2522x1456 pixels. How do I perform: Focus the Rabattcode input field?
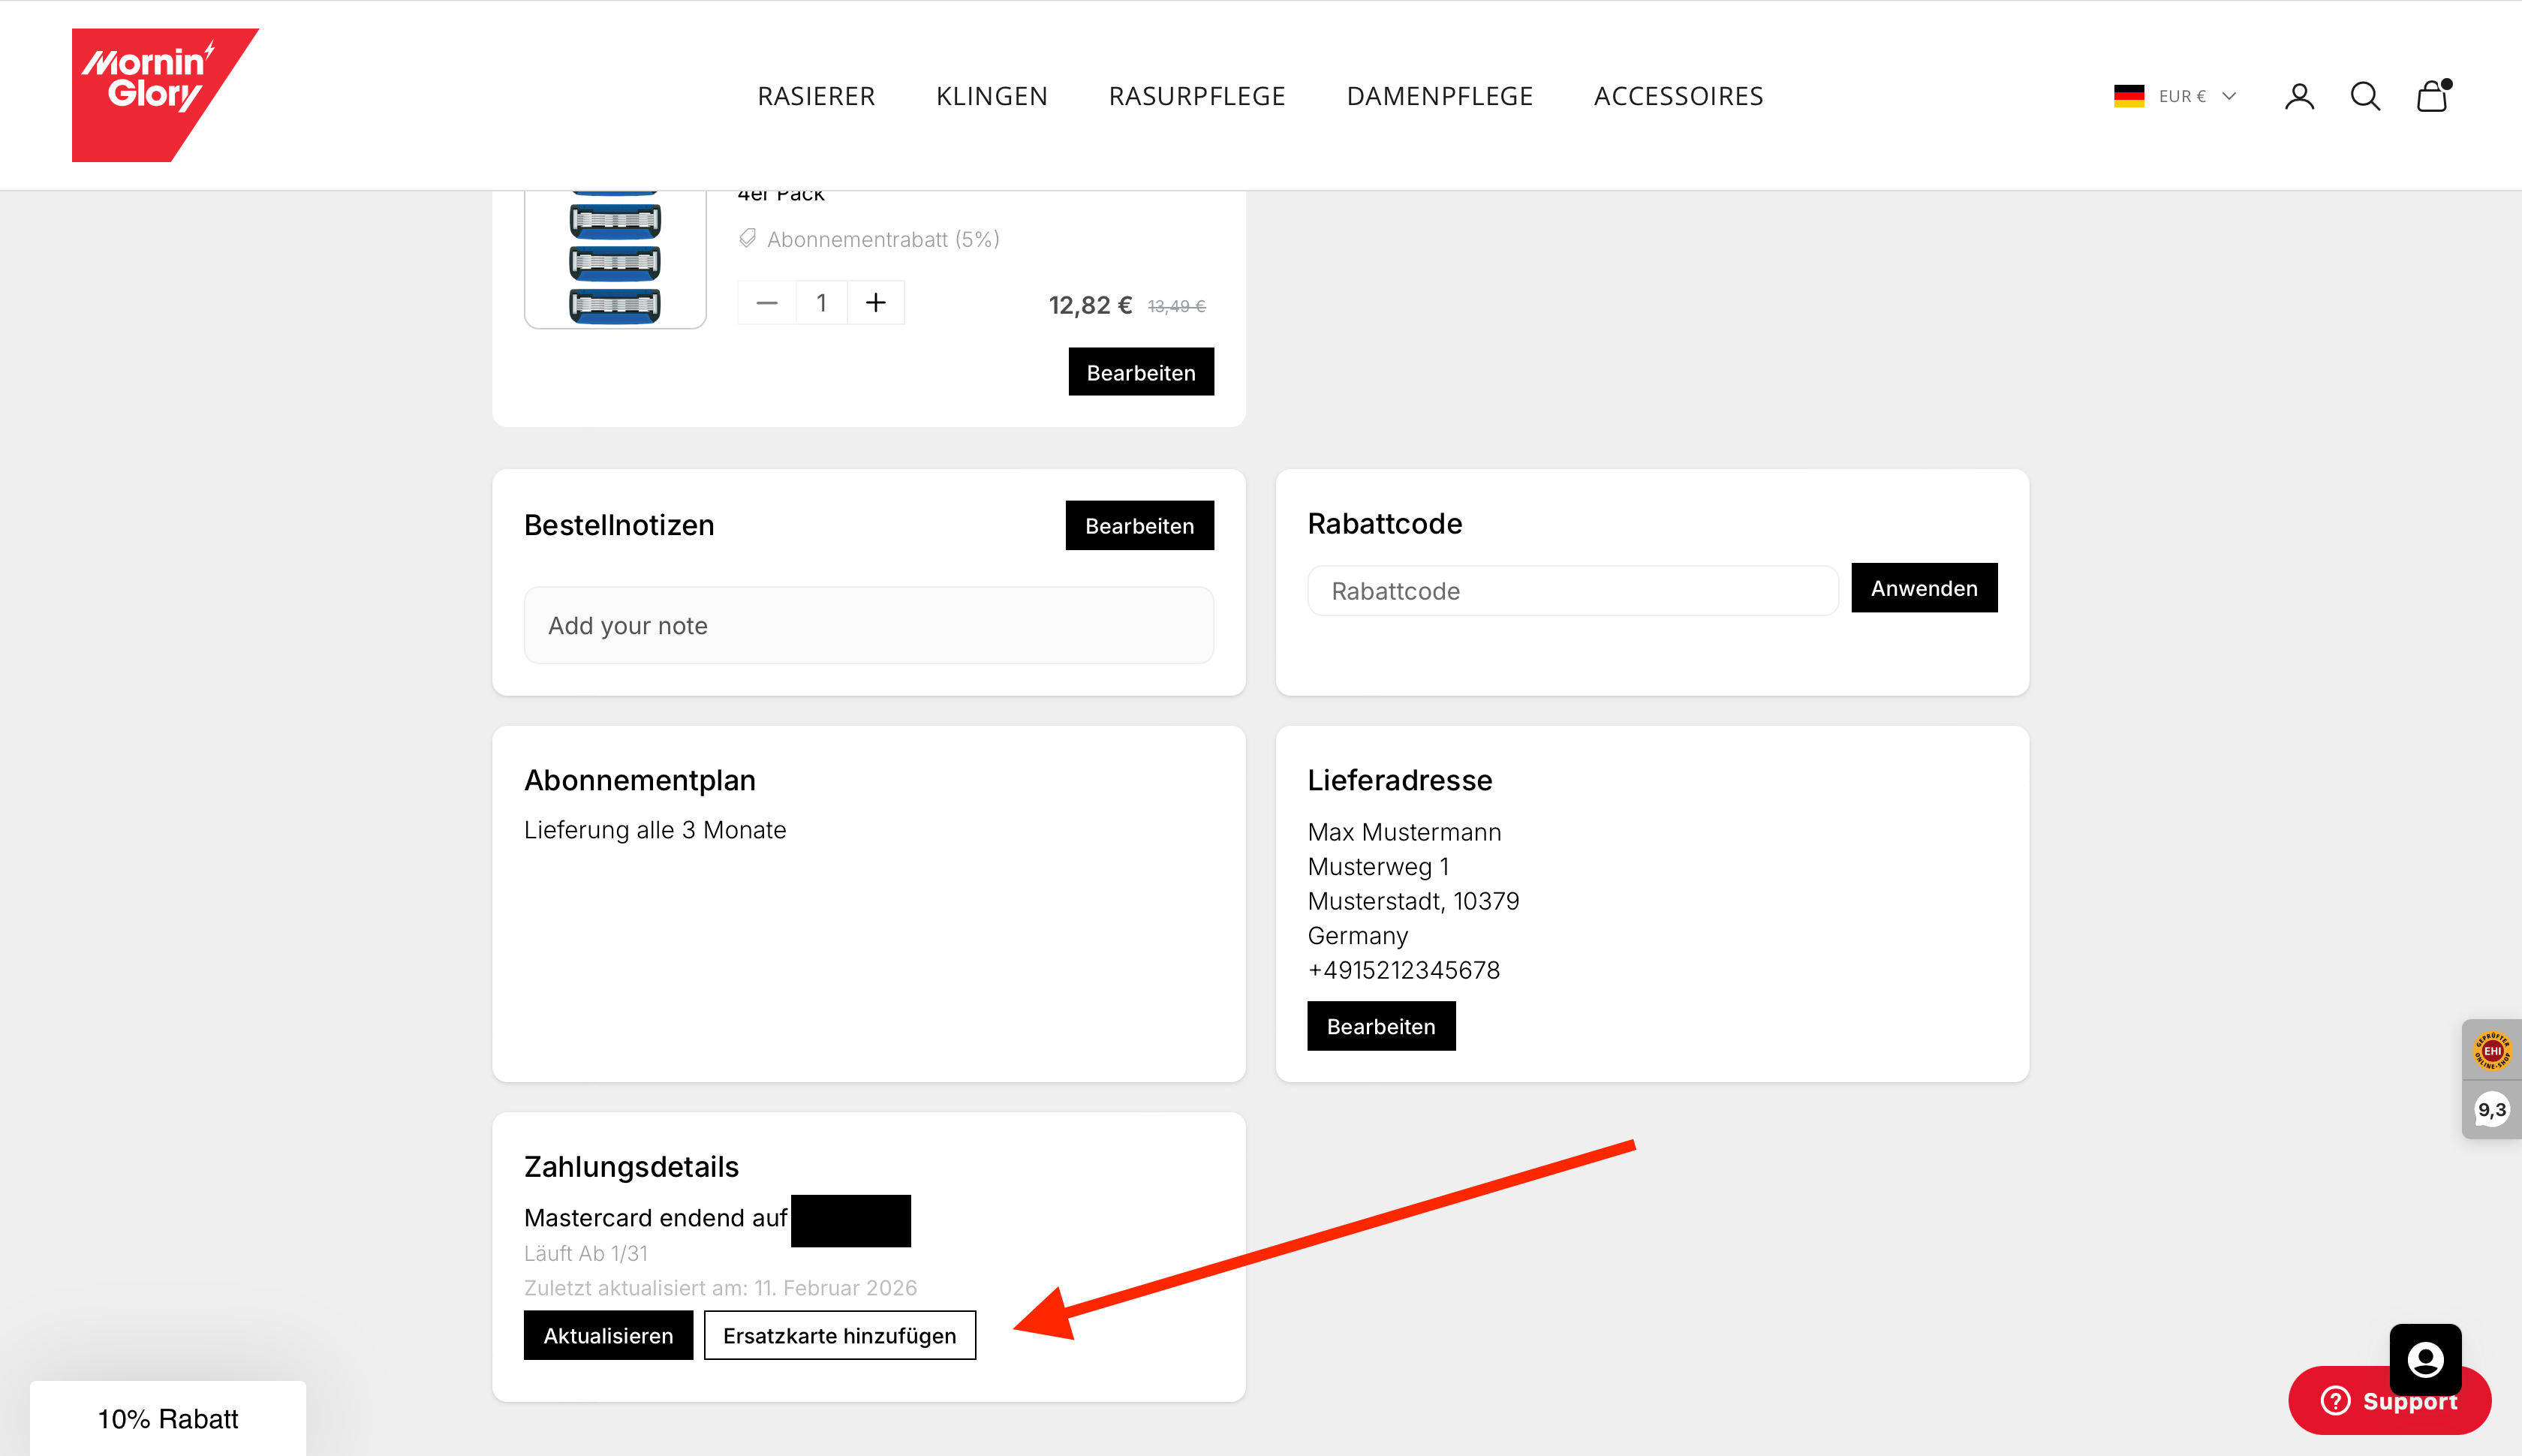point(1572,591)
